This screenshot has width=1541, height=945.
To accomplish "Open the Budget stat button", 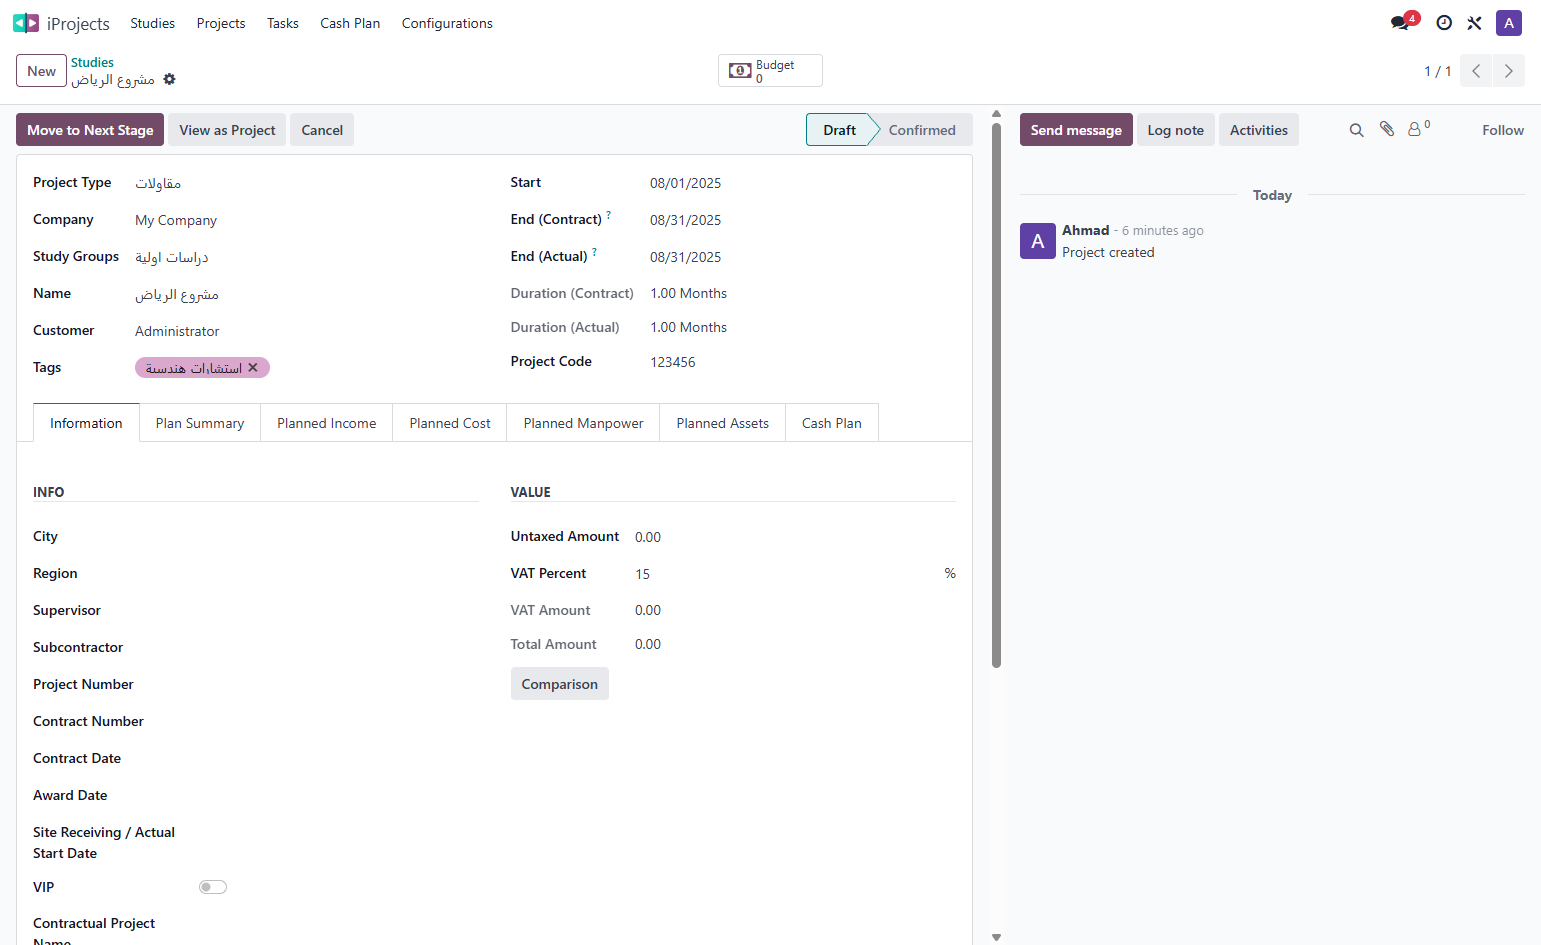I will coord(770,71).
